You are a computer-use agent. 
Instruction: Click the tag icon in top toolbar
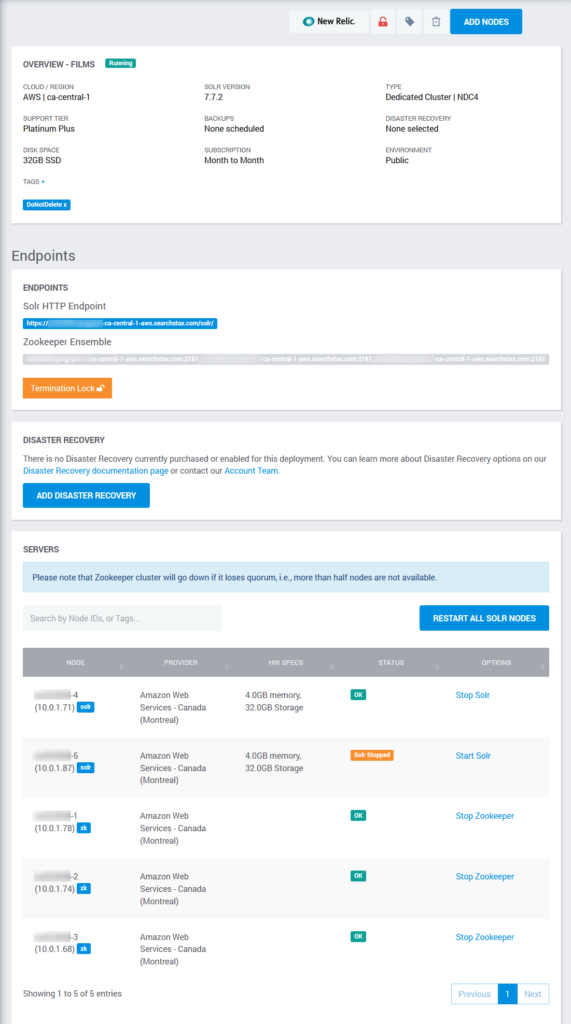(x=409, y=22)
